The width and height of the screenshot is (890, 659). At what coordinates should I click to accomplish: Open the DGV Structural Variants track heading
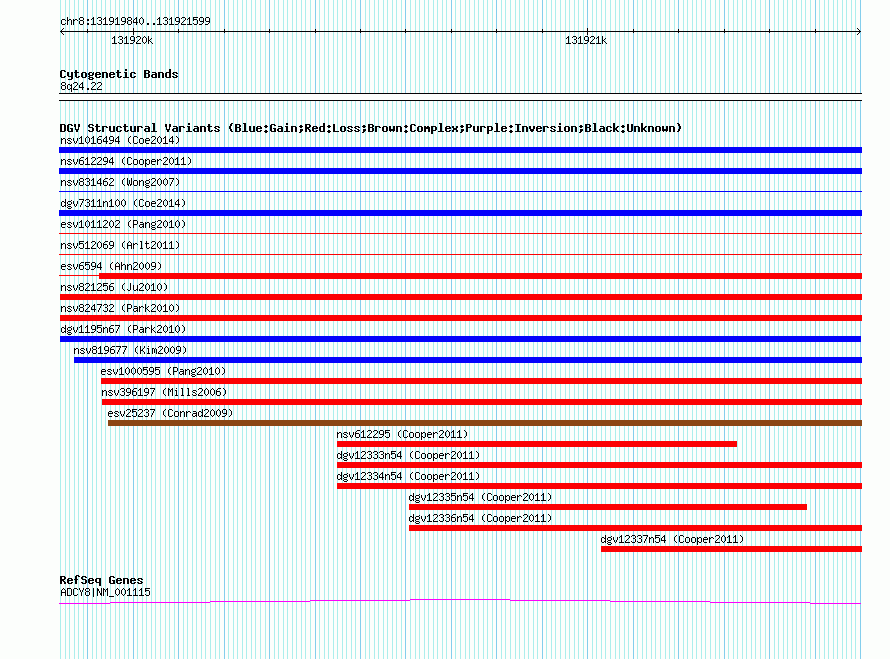click(x=371, y=128)
